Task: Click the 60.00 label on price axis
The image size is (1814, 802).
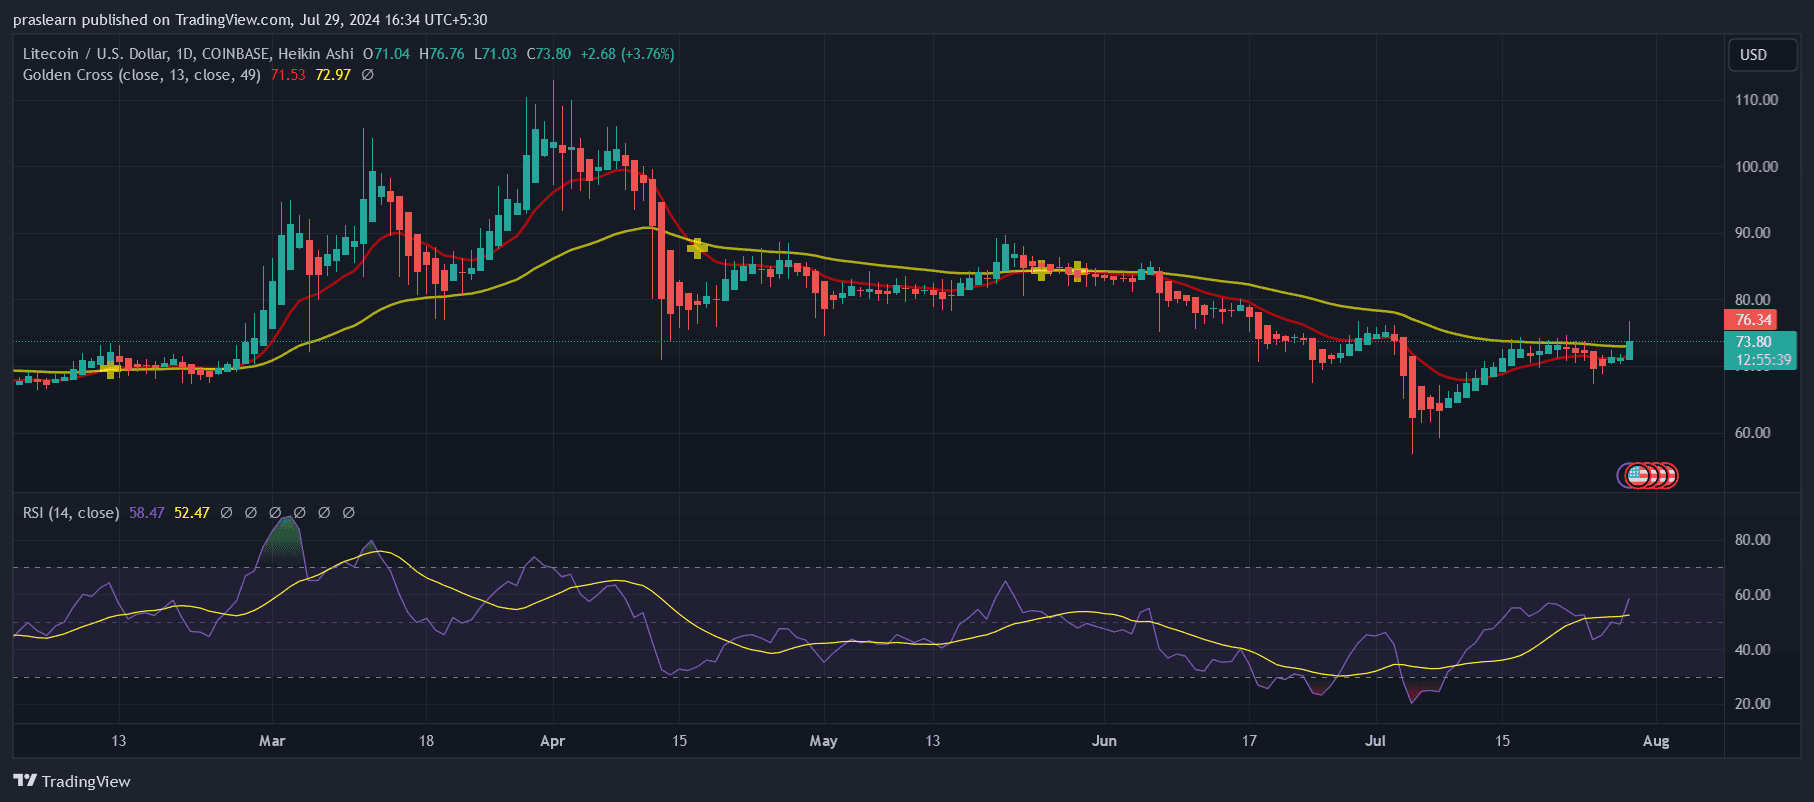Action: pos(1753,433)
